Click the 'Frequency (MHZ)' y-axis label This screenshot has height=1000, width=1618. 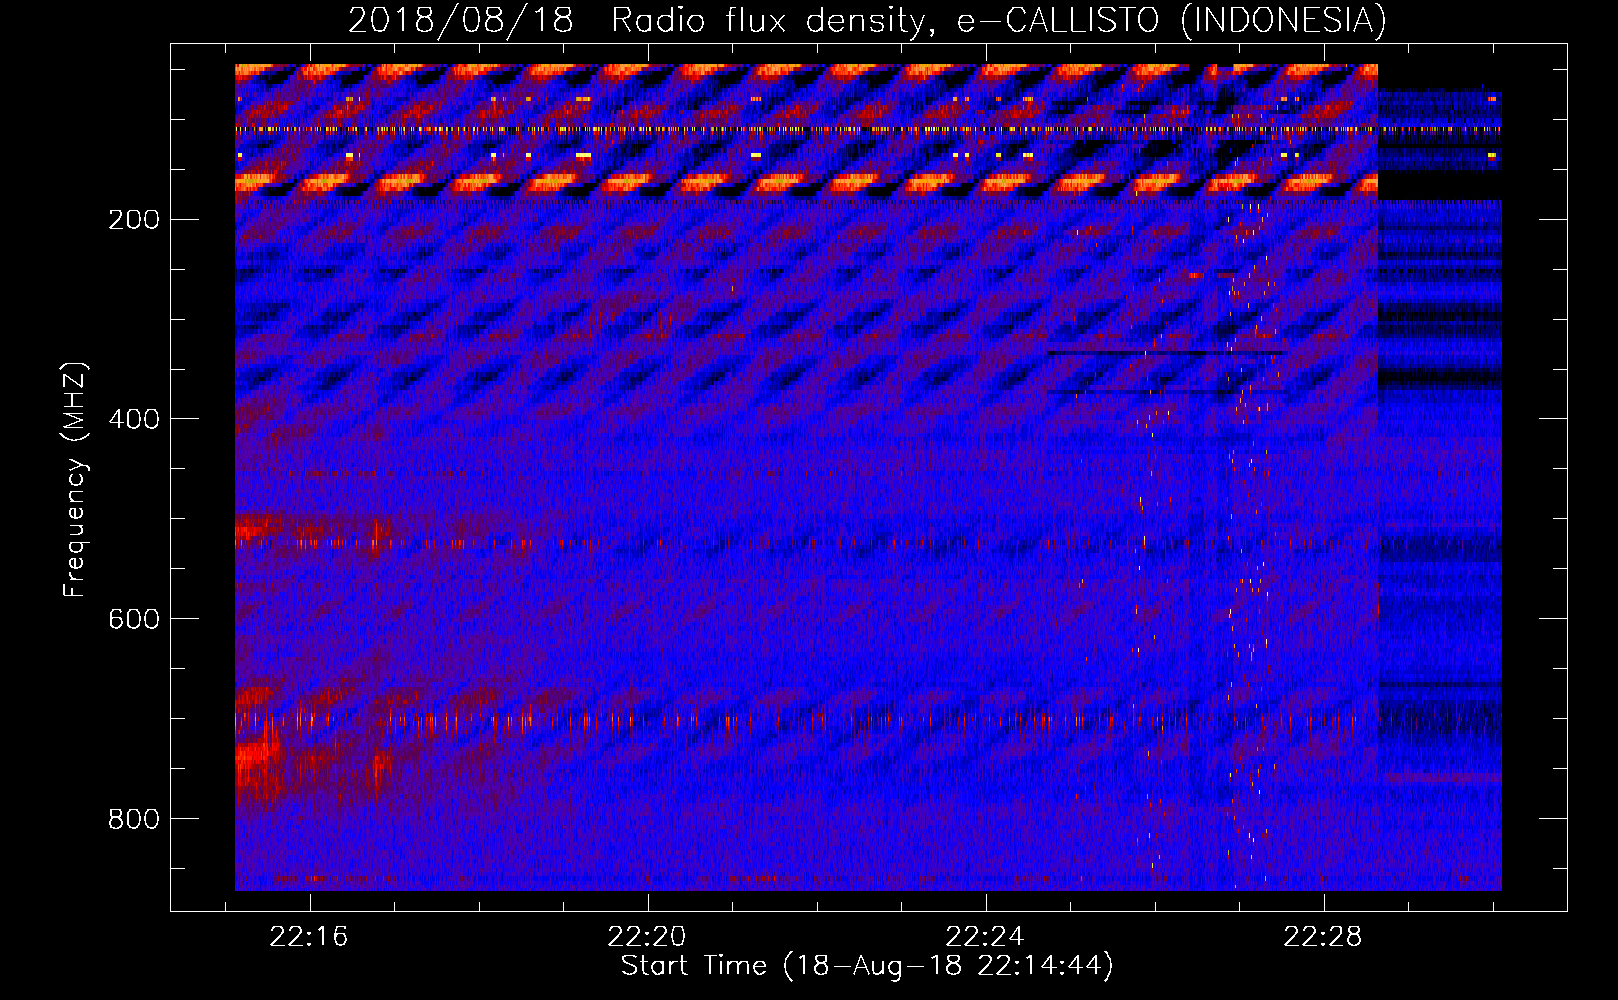coord(75,479)
